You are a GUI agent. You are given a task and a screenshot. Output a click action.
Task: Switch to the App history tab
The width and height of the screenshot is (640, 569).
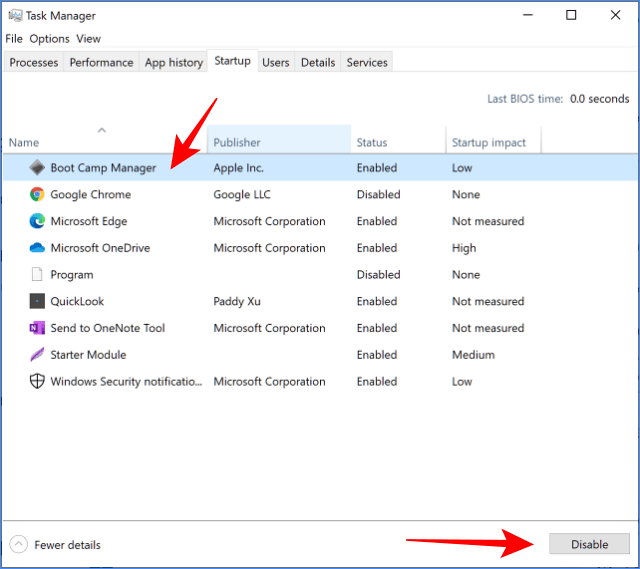[174, 62]
